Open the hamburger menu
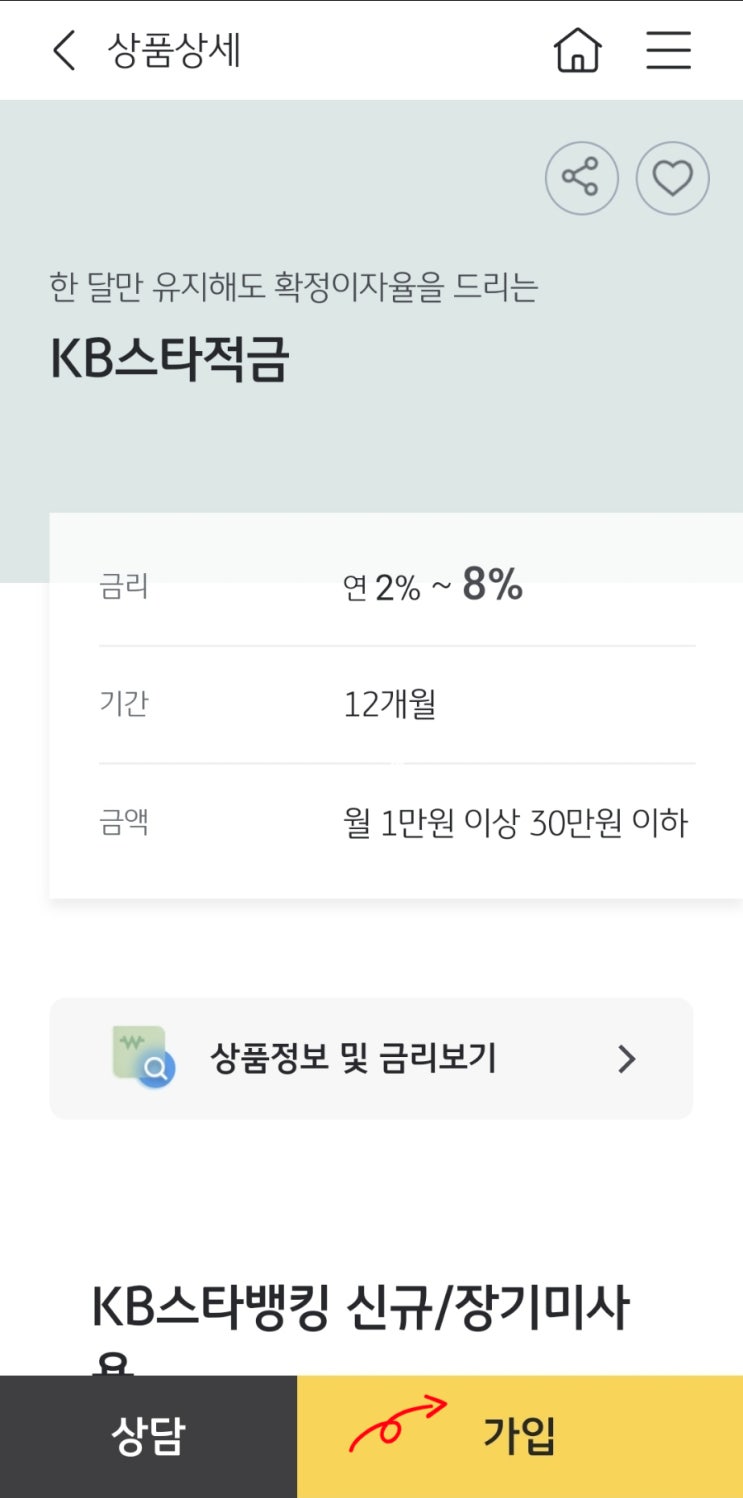Screen dimensions: 743x1498 (x=668, y=50)
